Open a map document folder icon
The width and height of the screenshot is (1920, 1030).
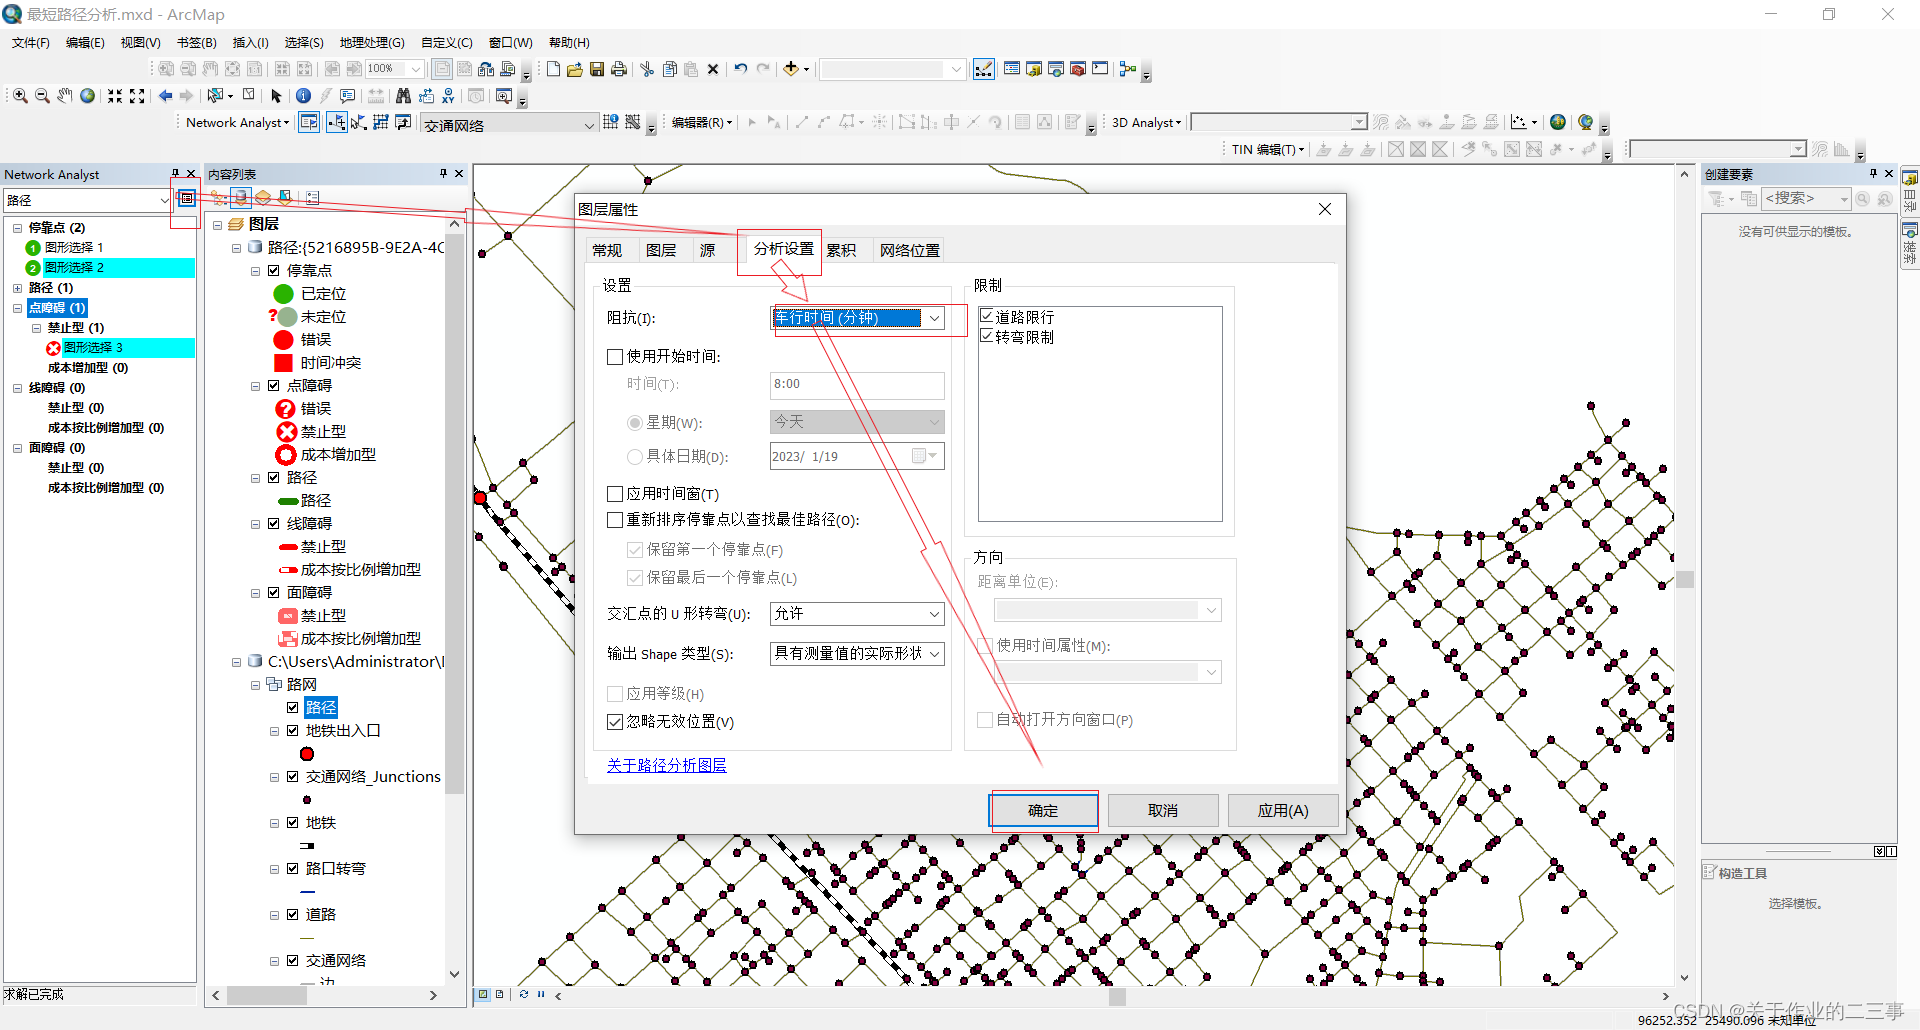[x=575, y=69]
